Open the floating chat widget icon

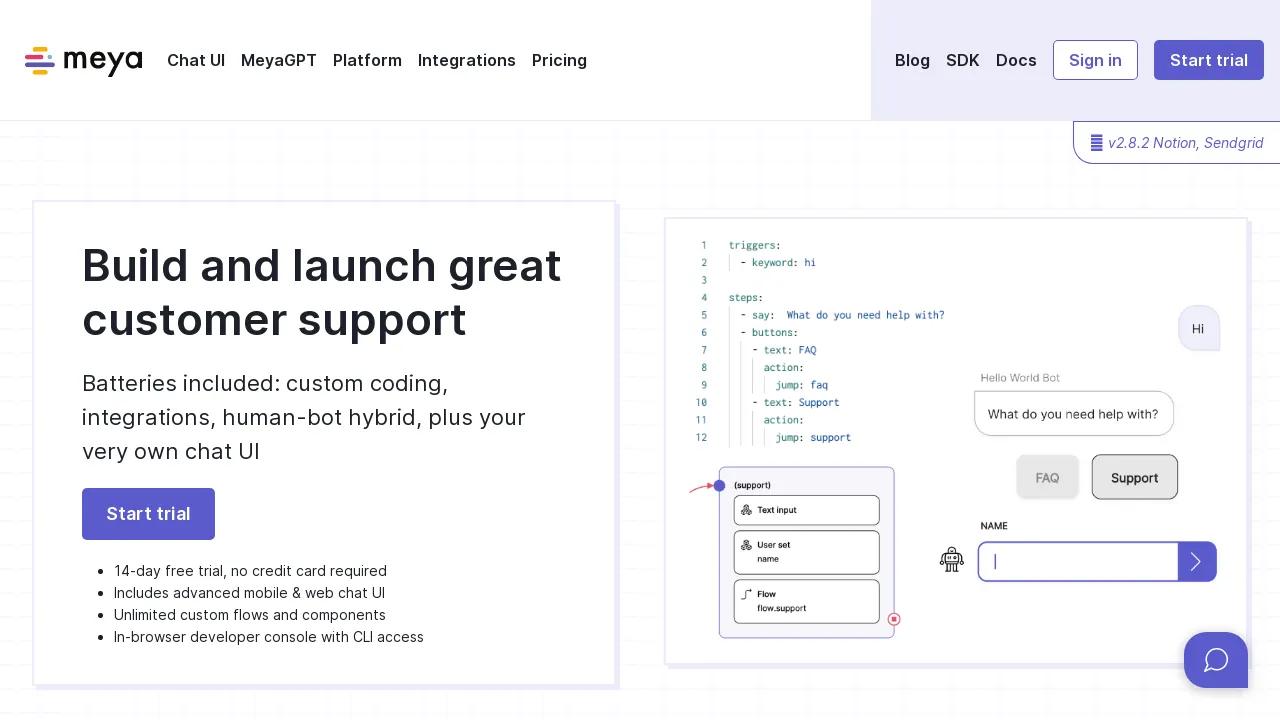[1216, 660]
